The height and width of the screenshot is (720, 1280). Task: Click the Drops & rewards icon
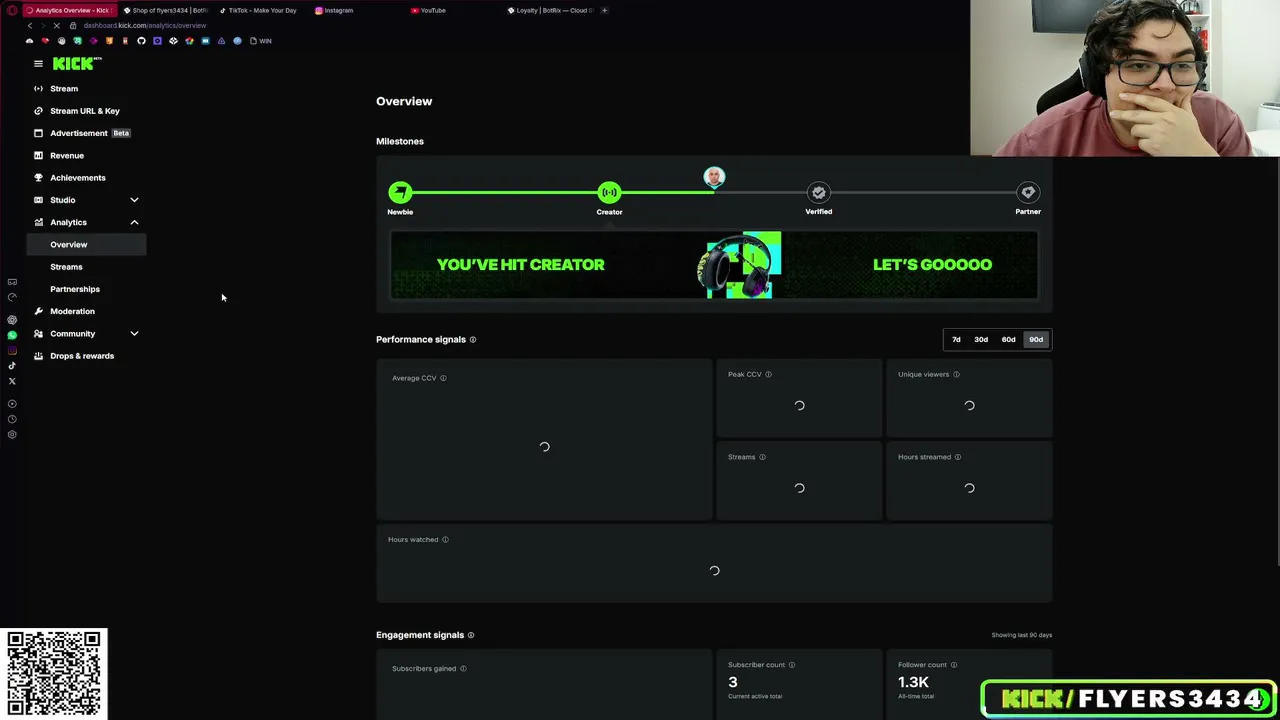[x=38, y=356]
